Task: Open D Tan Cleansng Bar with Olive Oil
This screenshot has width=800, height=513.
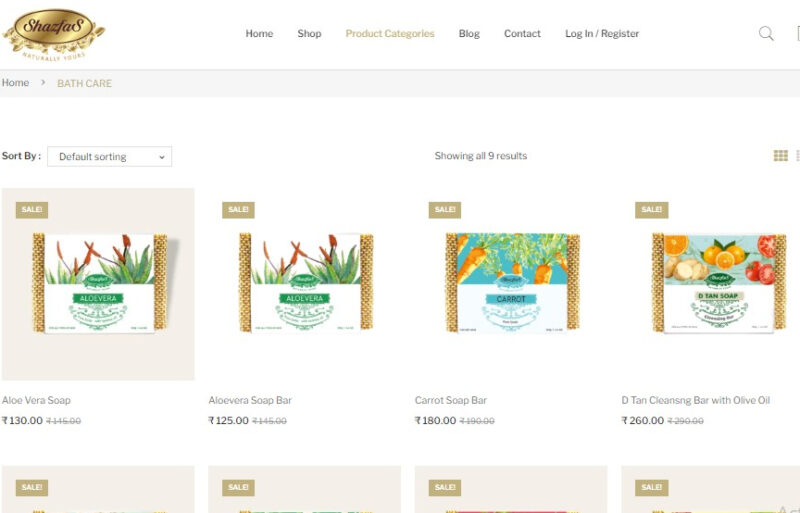Action: point(695,400)
